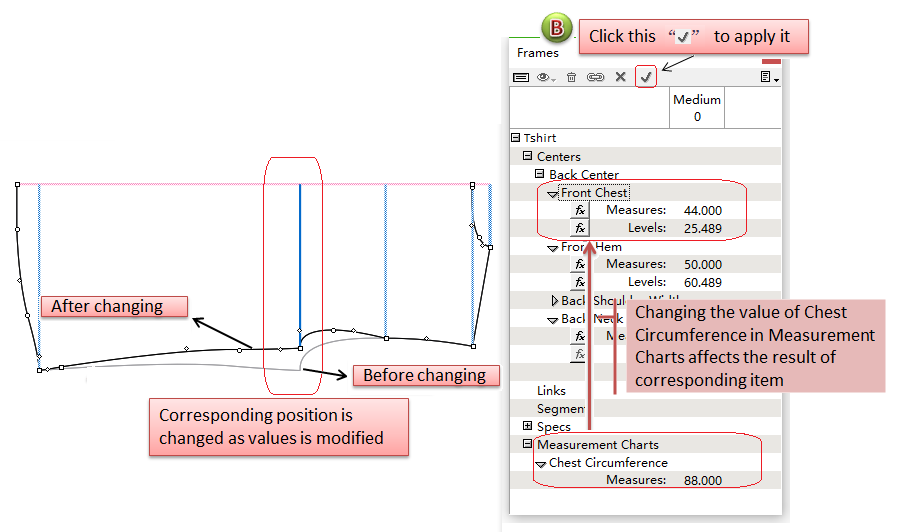The width and height of the screenshot is (902, 532).
Task: Click the apply checkmark in Frames toolbar
Action: (x=646, y=76)
